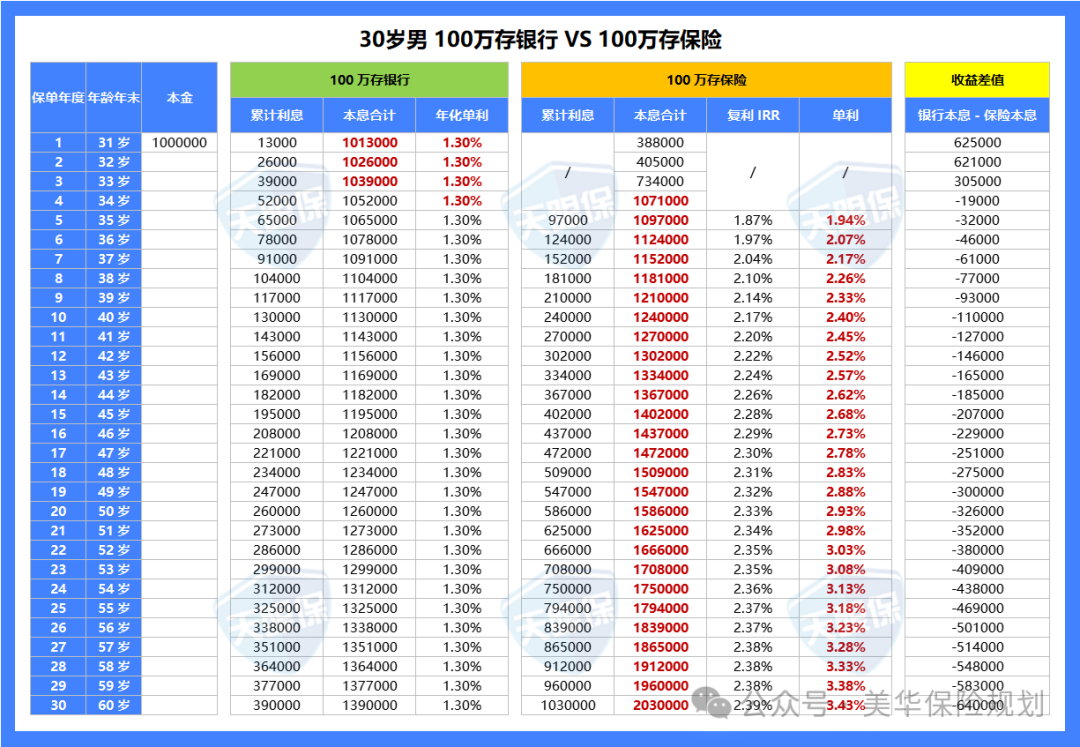Select the green '100 万存银行' header
The height and width of the screenshot is (747, 1080).
pyautogui.click(x=369, y=80)
